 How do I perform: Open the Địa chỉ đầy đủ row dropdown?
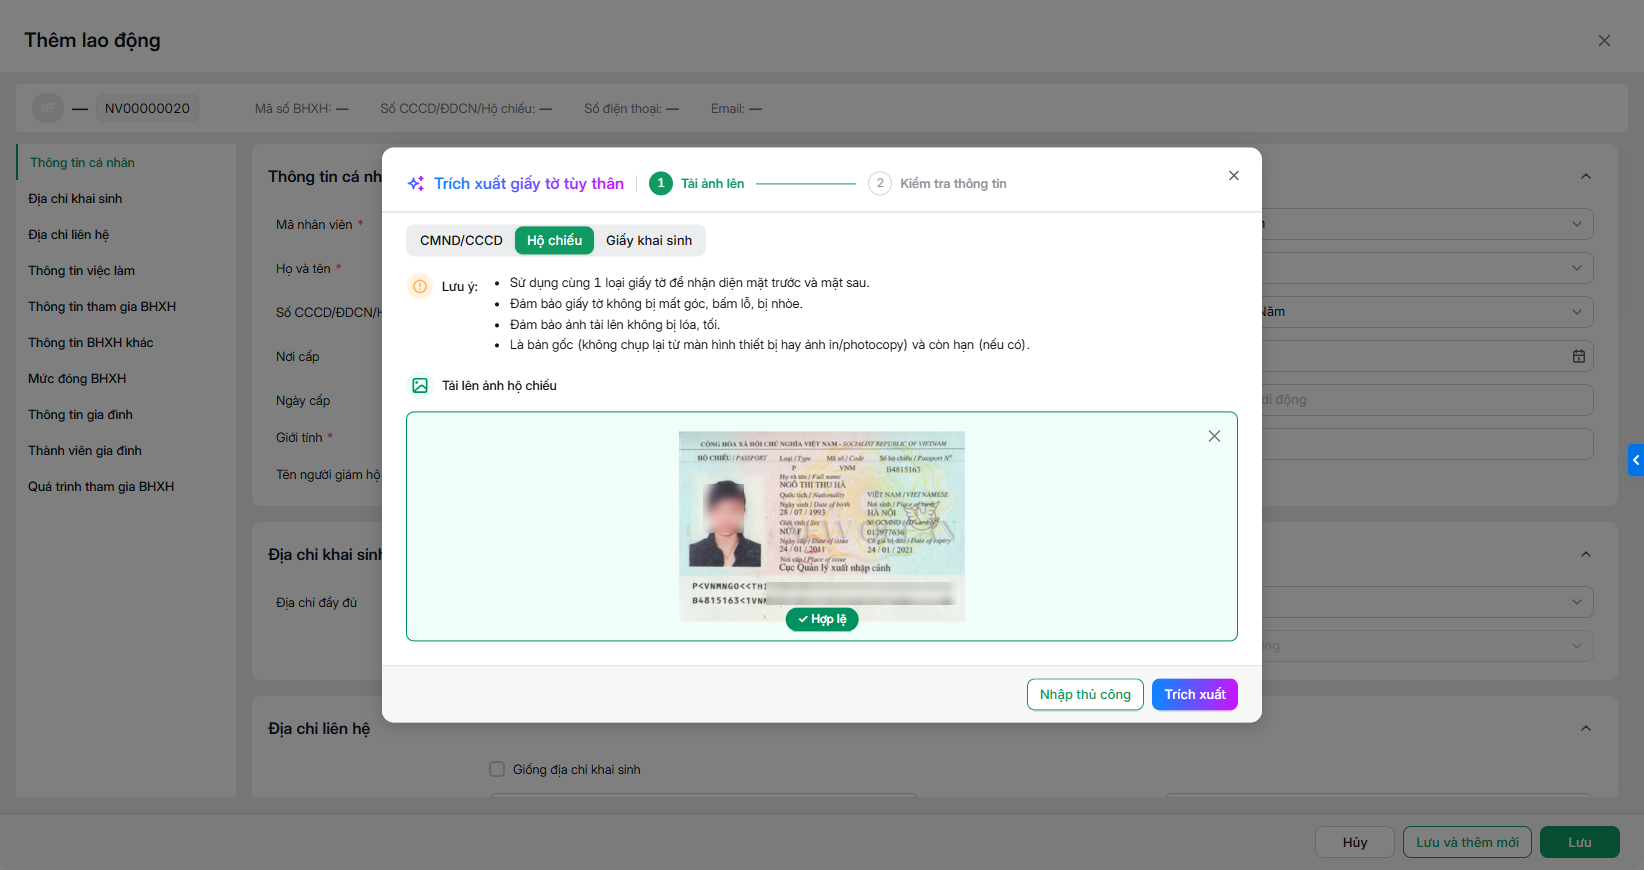1577,602
